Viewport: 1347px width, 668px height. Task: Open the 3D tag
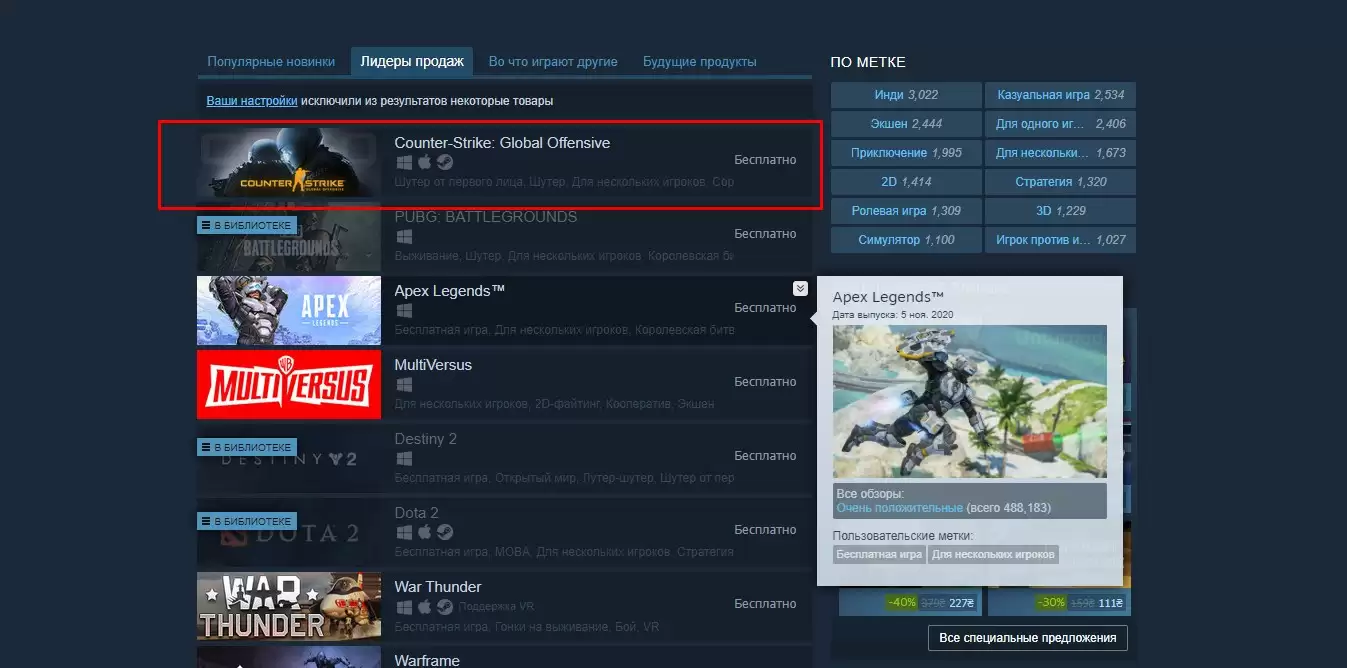(1060, 211)
